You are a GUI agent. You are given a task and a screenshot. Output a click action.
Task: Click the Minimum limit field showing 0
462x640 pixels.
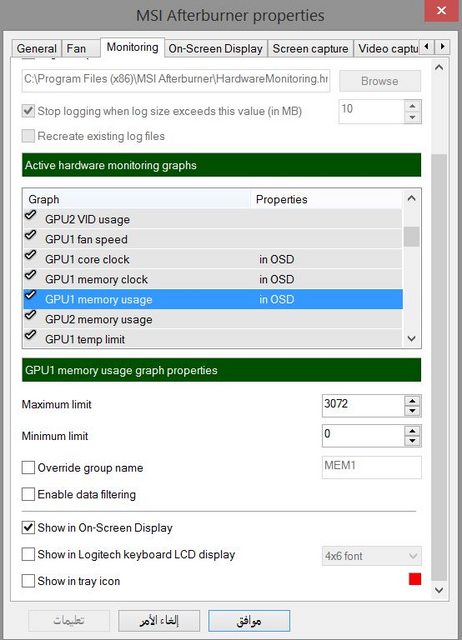(x=363, y=436)
